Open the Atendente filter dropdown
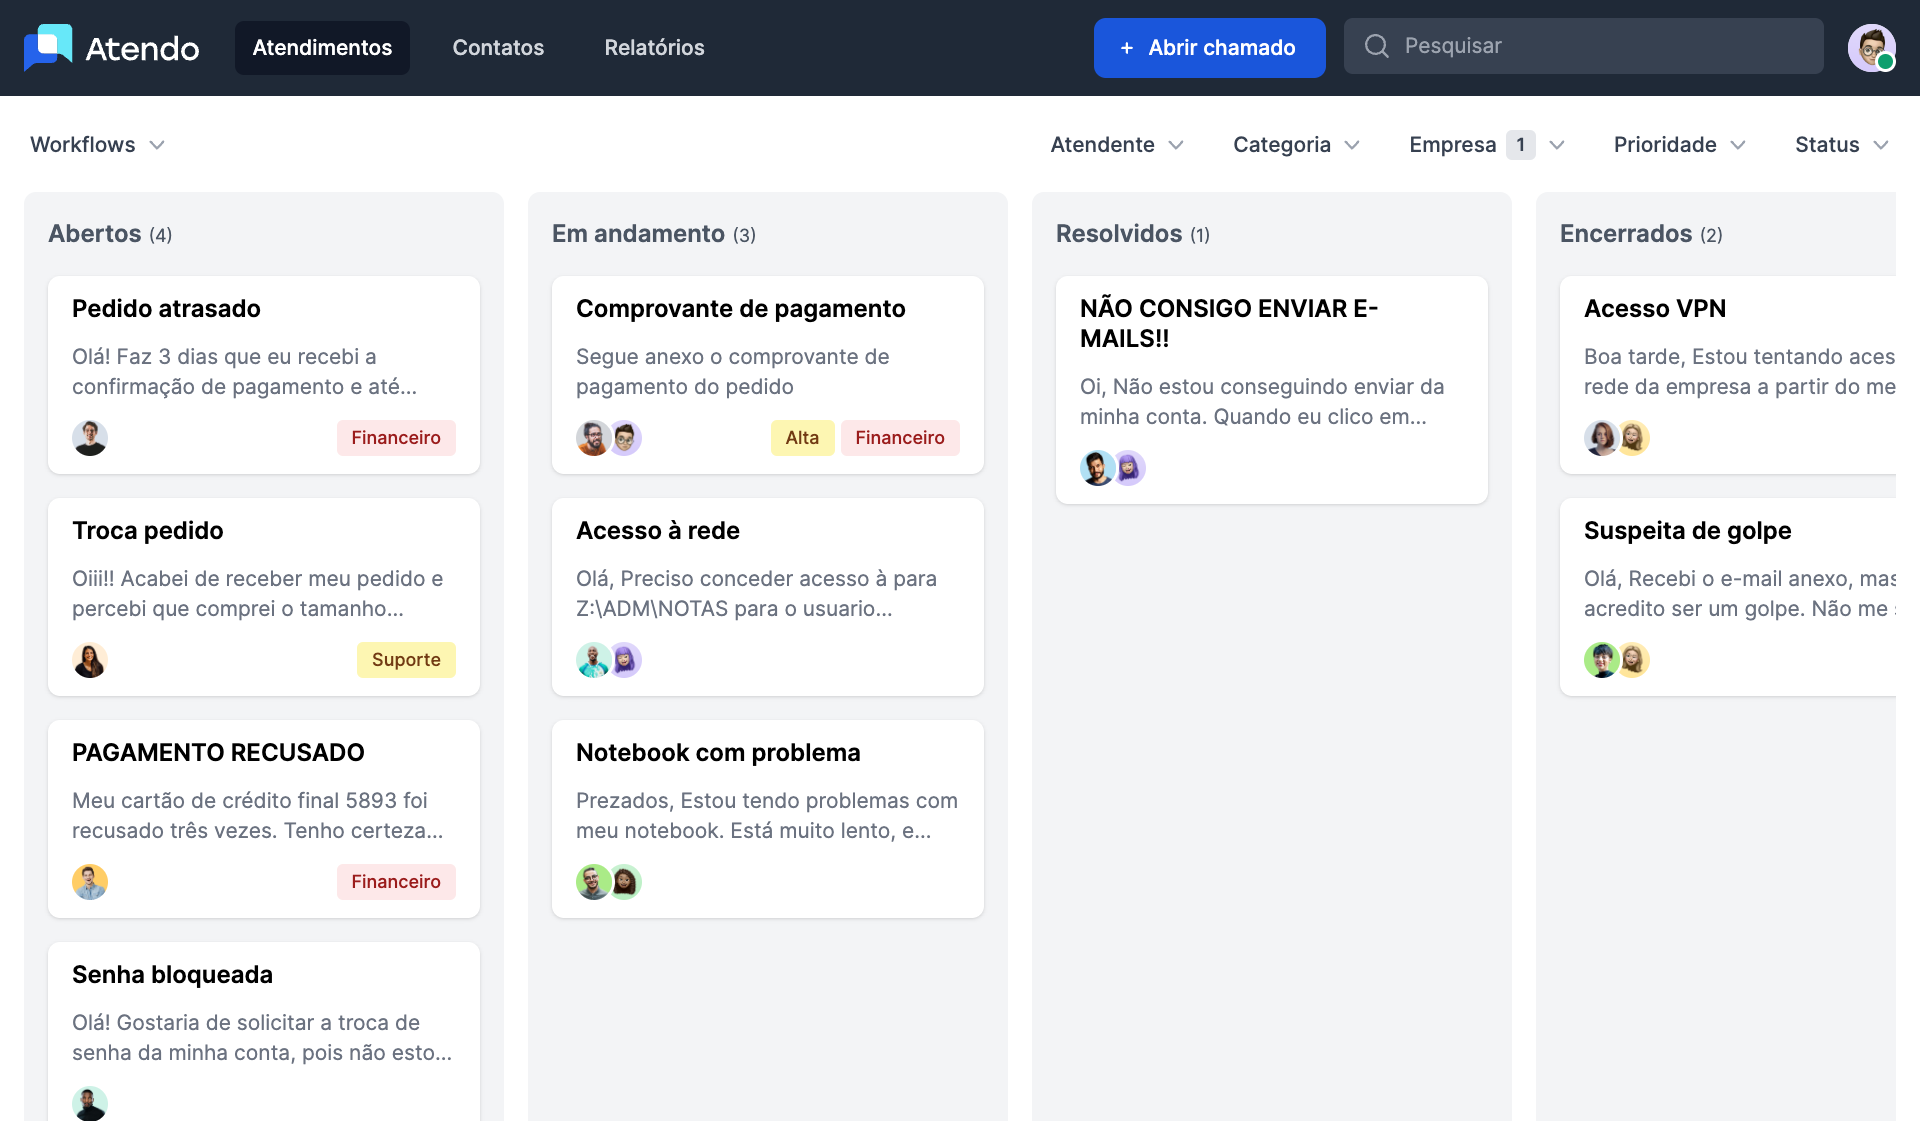Viewport: 1920px width, 1121px height. click(1117, 145)
